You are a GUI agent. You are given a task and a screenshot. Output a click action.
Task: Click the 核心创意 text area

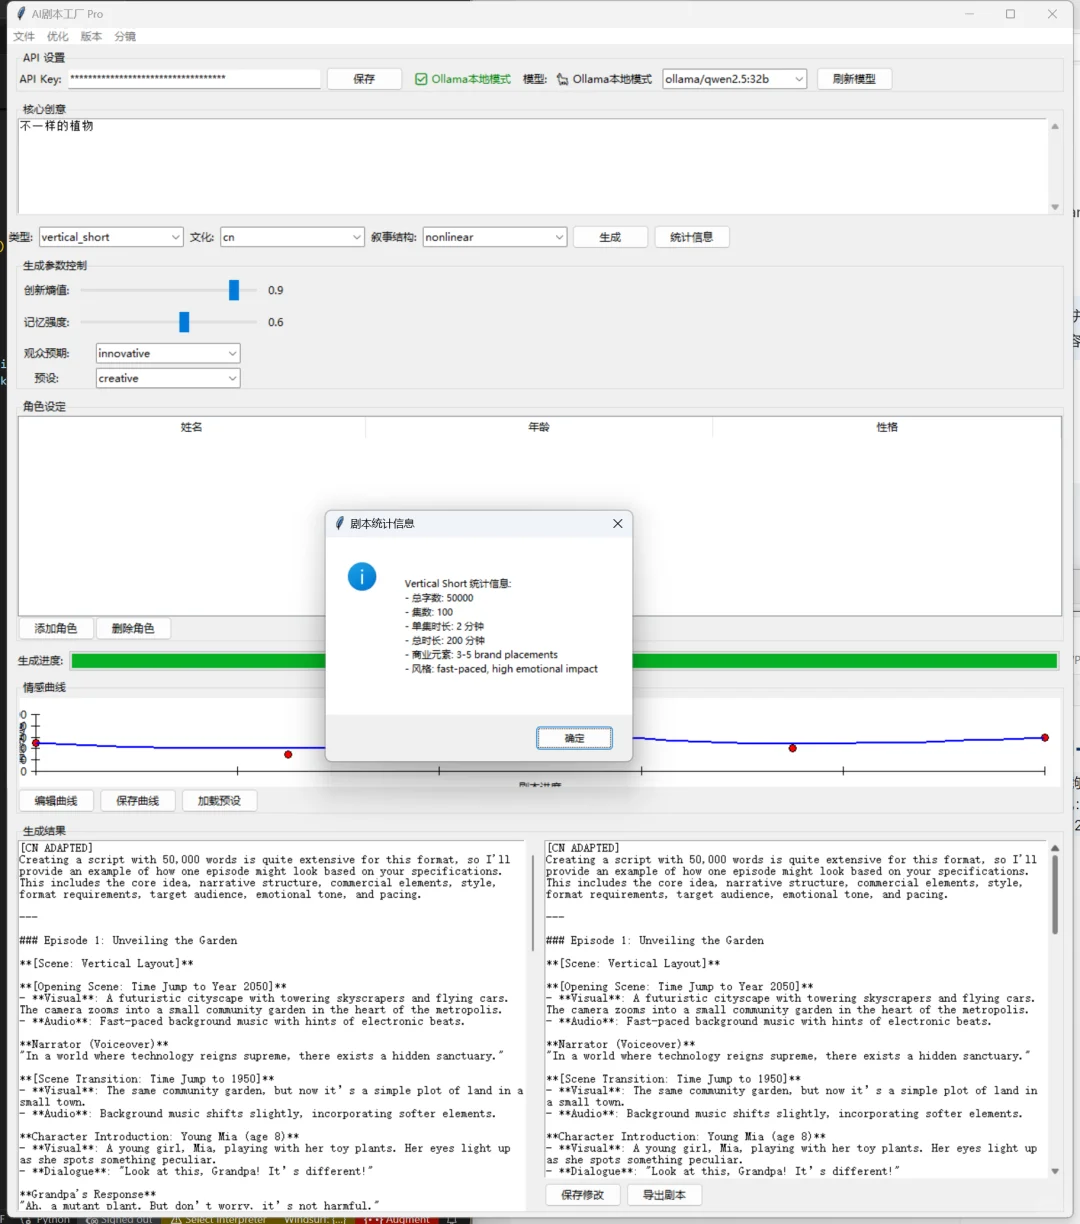point(533,165)
